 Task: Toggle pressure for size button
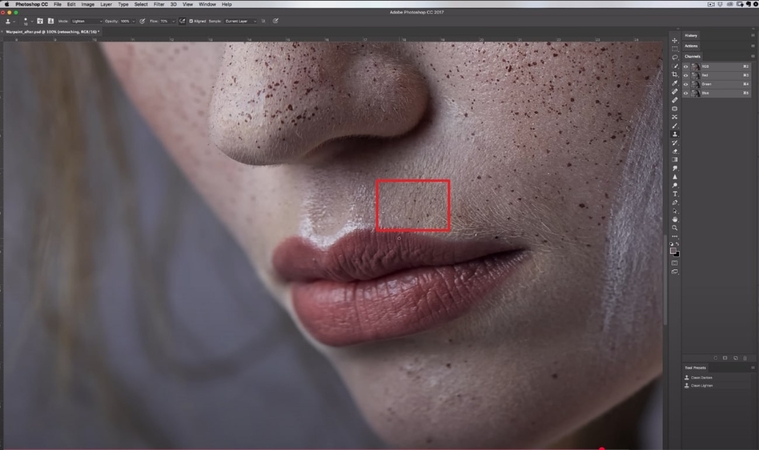click(275, 21)
